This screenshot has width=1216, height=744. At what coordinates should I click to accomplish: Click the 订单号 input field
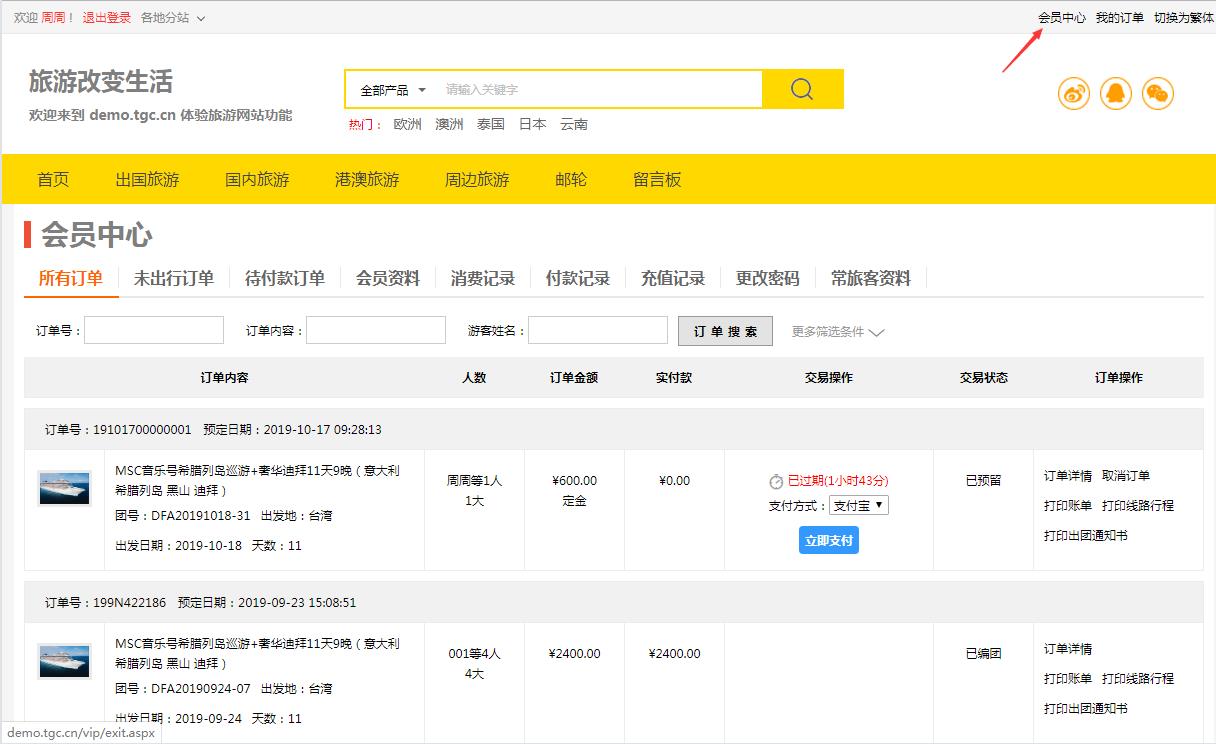(154, 330)
